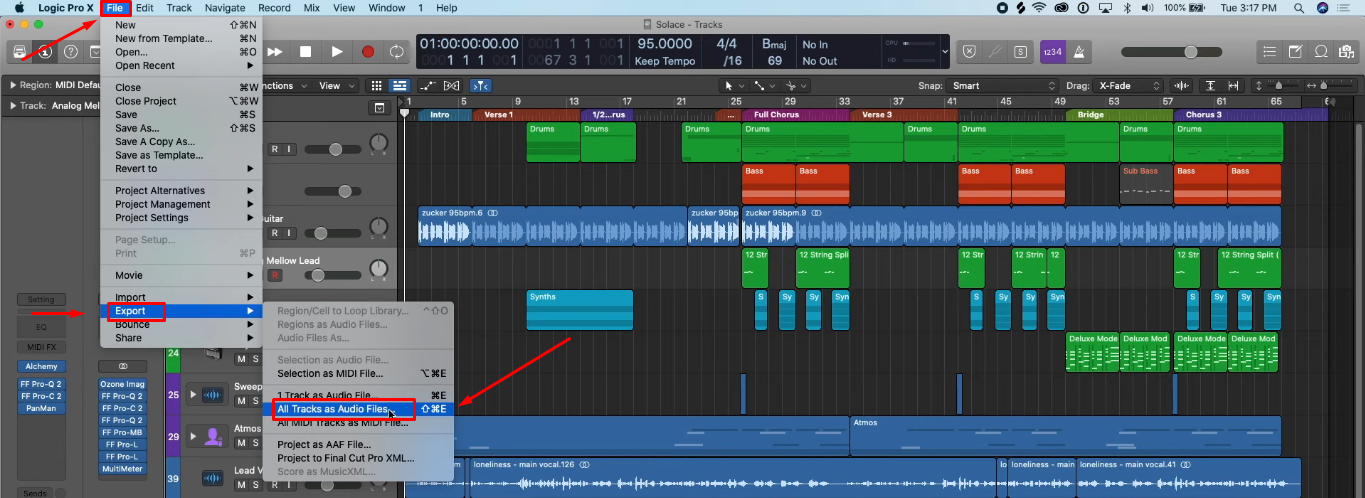Click the MIDI FX slot
This screenshot has height=498, width=1365.
41,347
